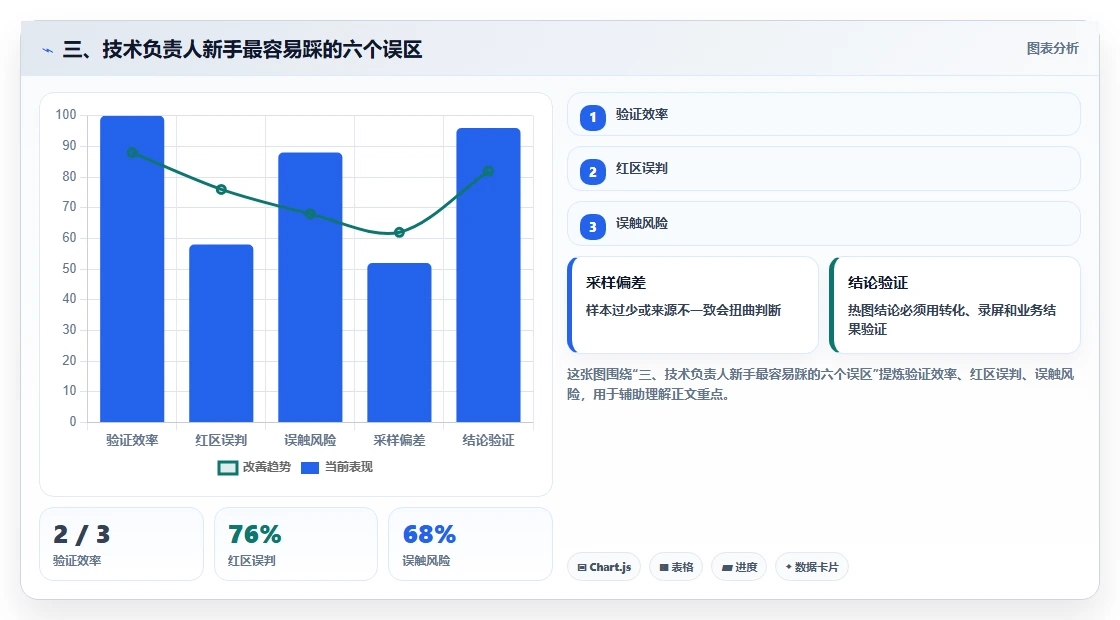
Task: Click the x-axis label 采样偏差
Action: tap(399, 441)
